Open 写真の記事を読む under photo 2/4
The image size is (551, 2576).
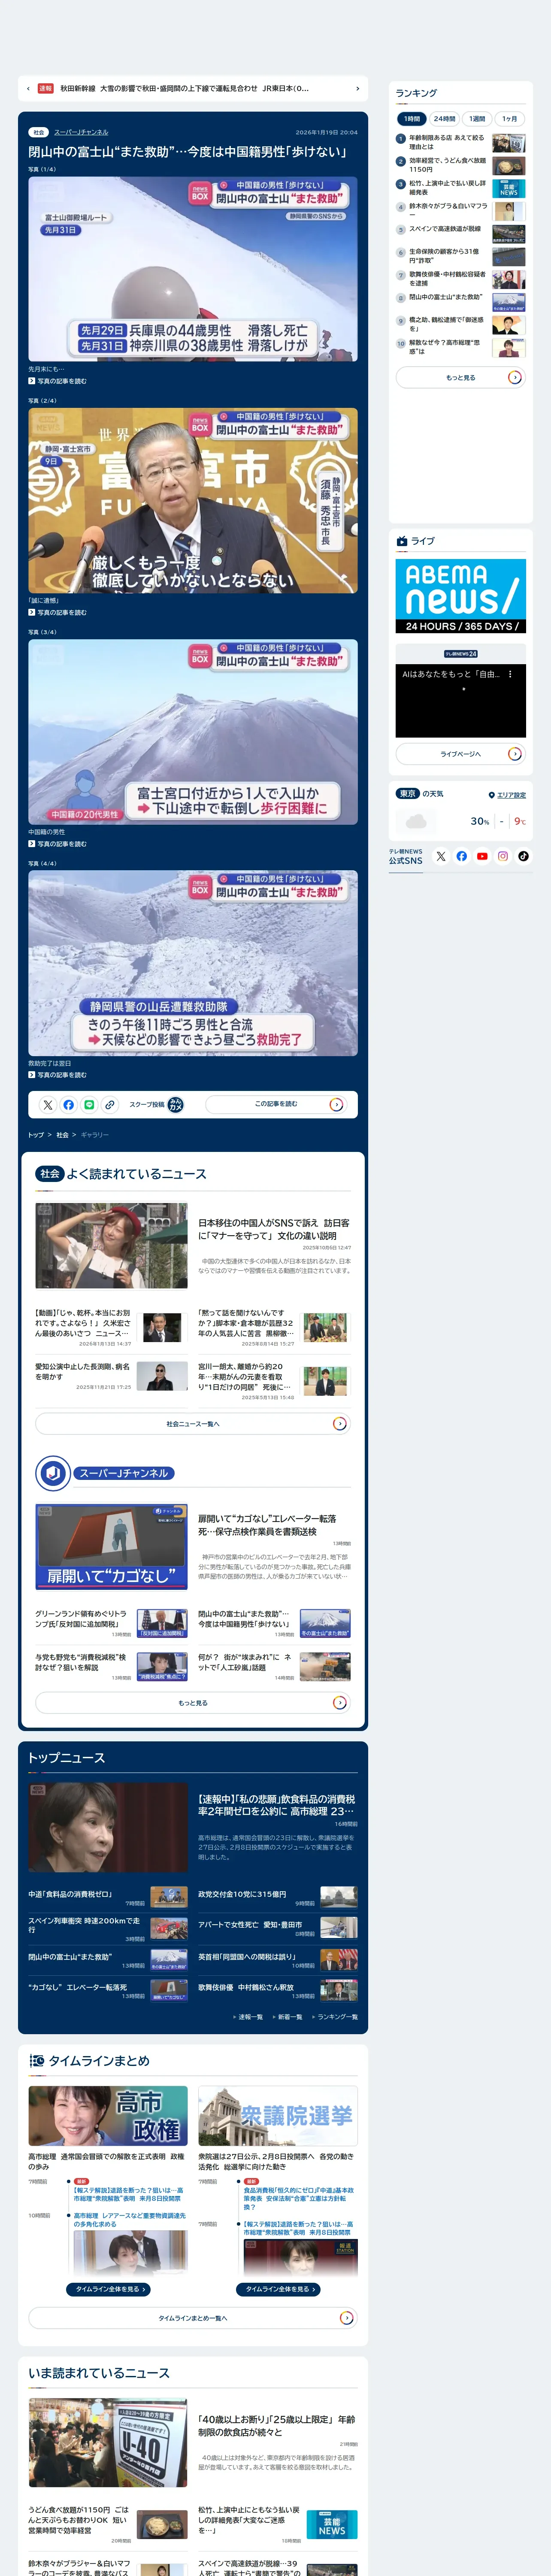[x=57, y=612]
